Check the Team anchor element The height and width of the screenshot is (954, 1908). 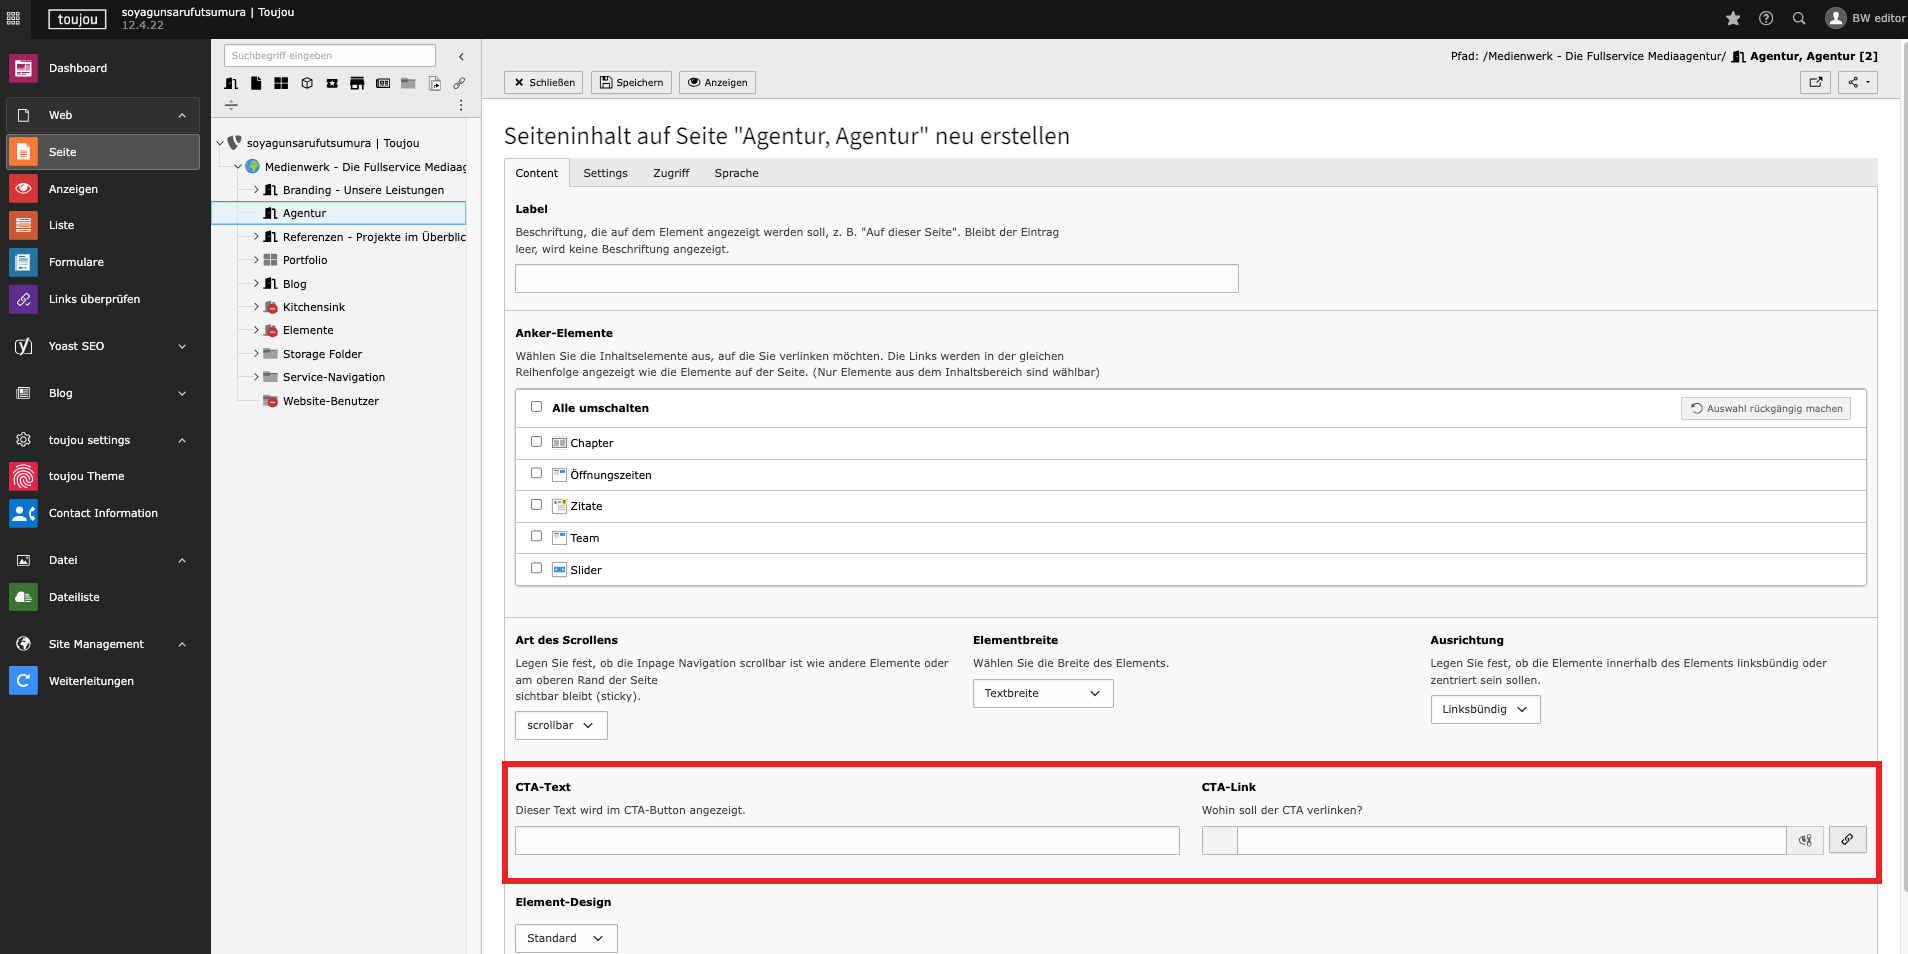(536, 537)
